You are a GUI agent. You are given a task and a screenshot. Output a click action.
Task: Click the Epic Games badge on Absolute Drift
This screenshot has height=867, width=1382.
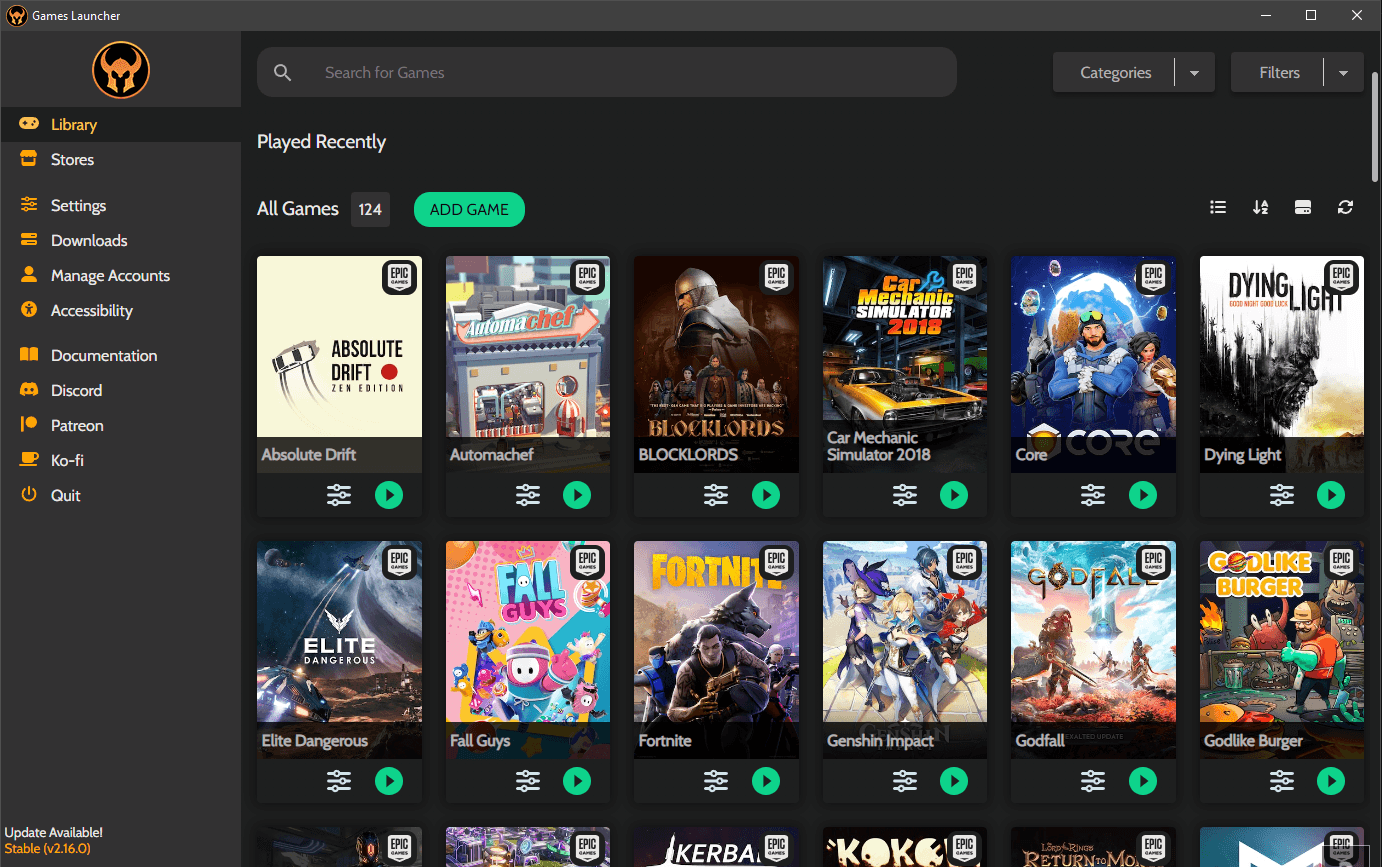[x=399, y=277]
